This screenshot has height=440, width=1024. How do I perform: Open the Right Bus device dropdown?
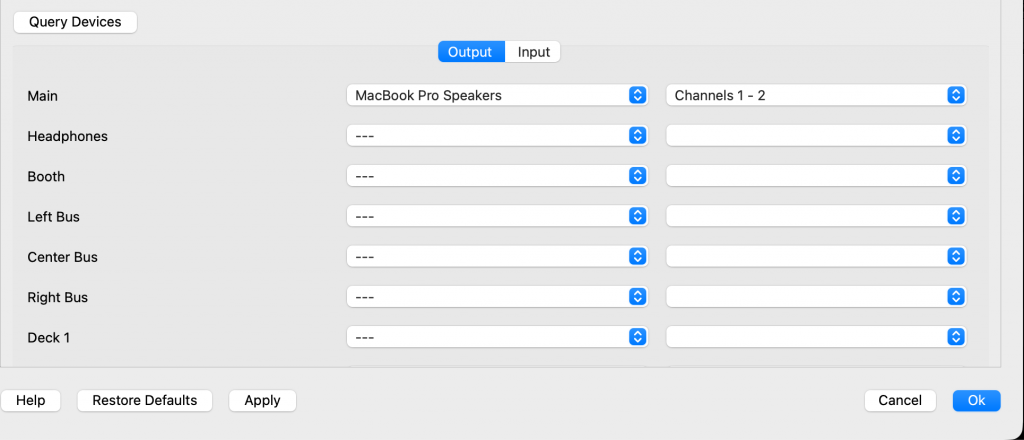point(497,297)
